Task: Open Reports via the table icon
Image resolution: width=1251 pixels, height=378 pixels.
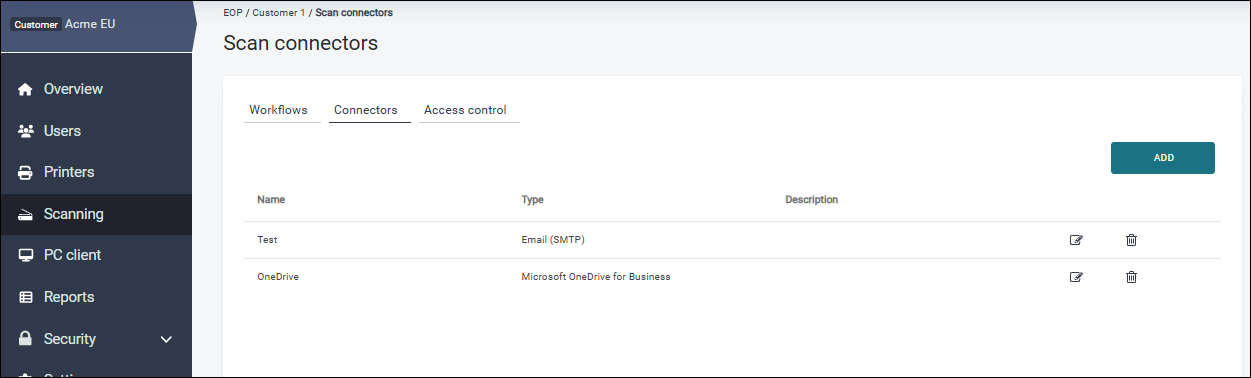Action: pos(26,297)
